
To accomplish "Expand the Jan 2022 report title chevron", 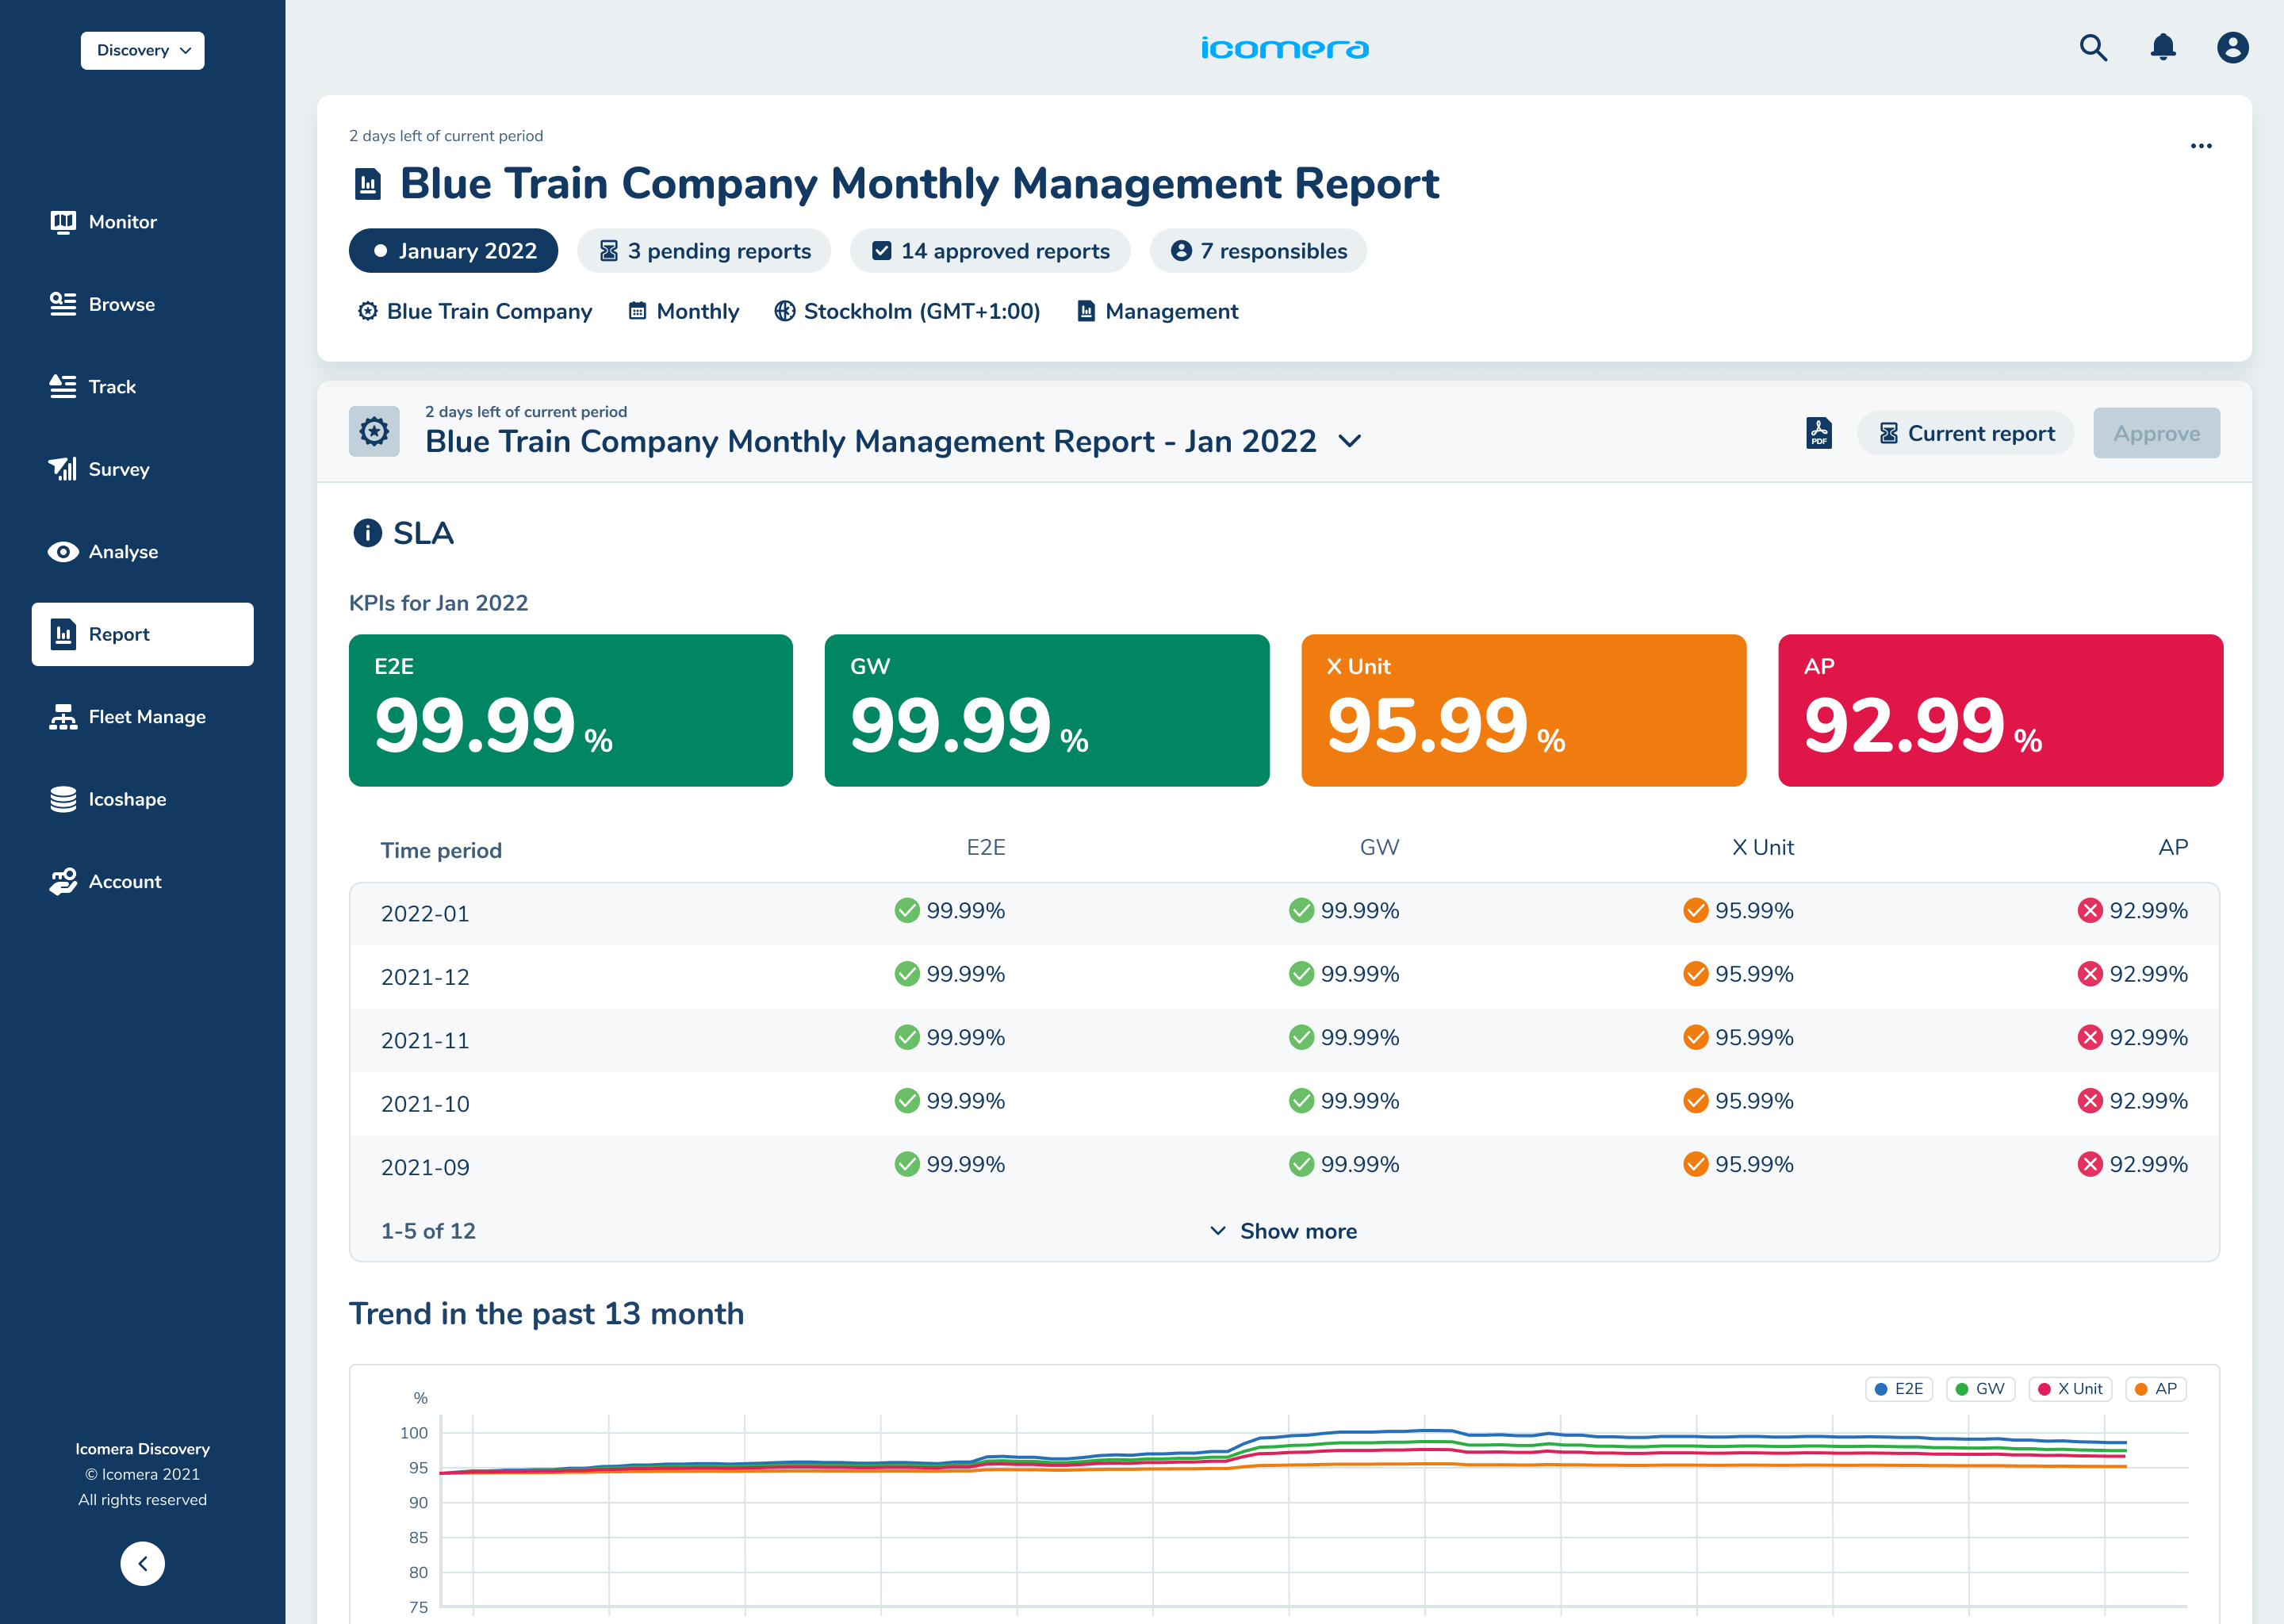I will (x=1350, y=441).
